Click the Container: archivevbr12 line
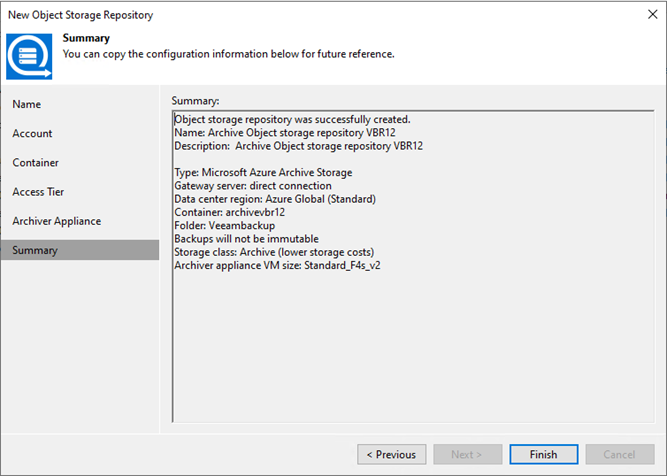 tap(230, 212)
